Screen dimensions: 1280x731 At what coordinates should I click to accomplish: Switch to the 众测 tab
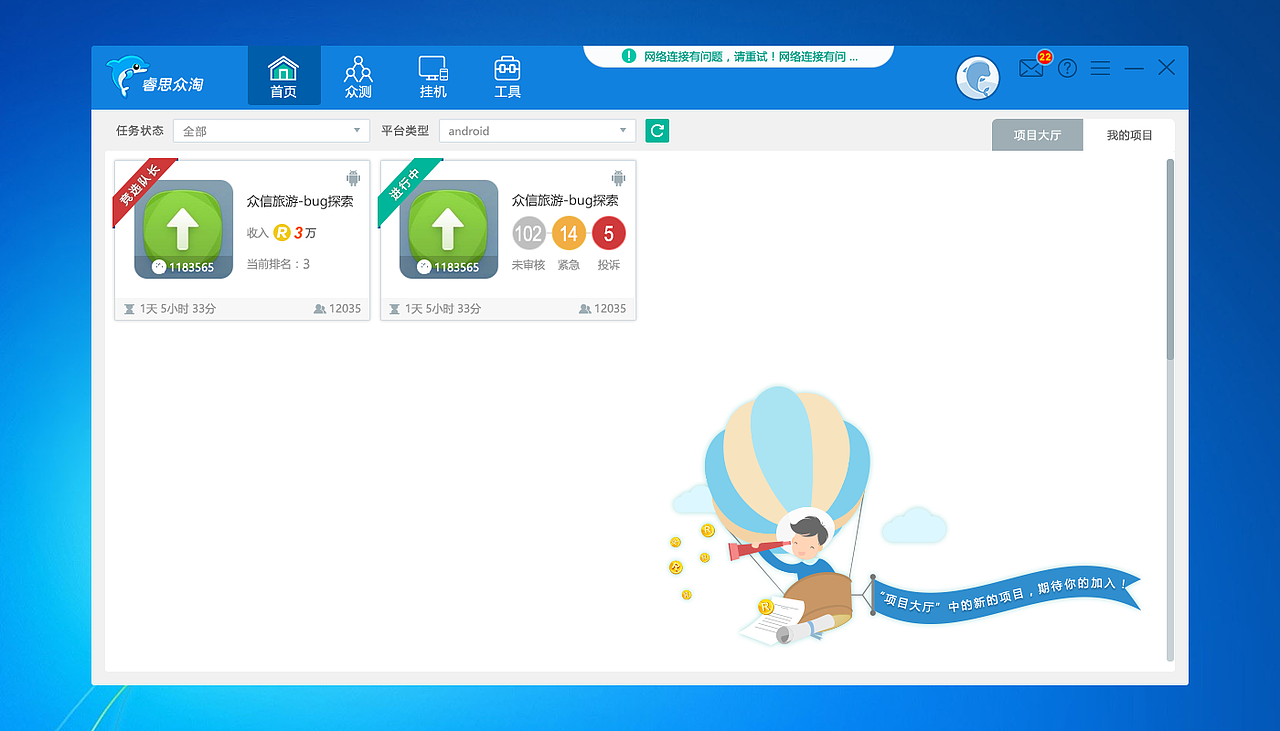click(358, 76)
